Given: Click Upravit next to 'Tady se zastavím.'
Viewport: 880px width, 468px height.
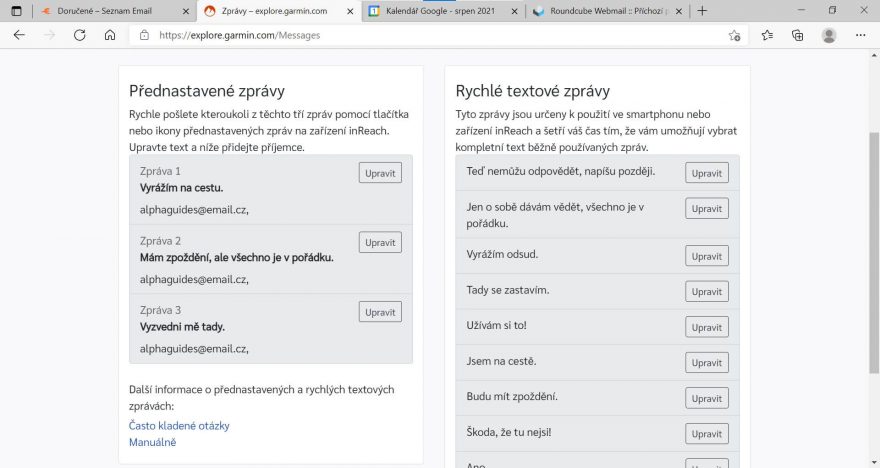Looking at the screenshot, I should point(707,291).
